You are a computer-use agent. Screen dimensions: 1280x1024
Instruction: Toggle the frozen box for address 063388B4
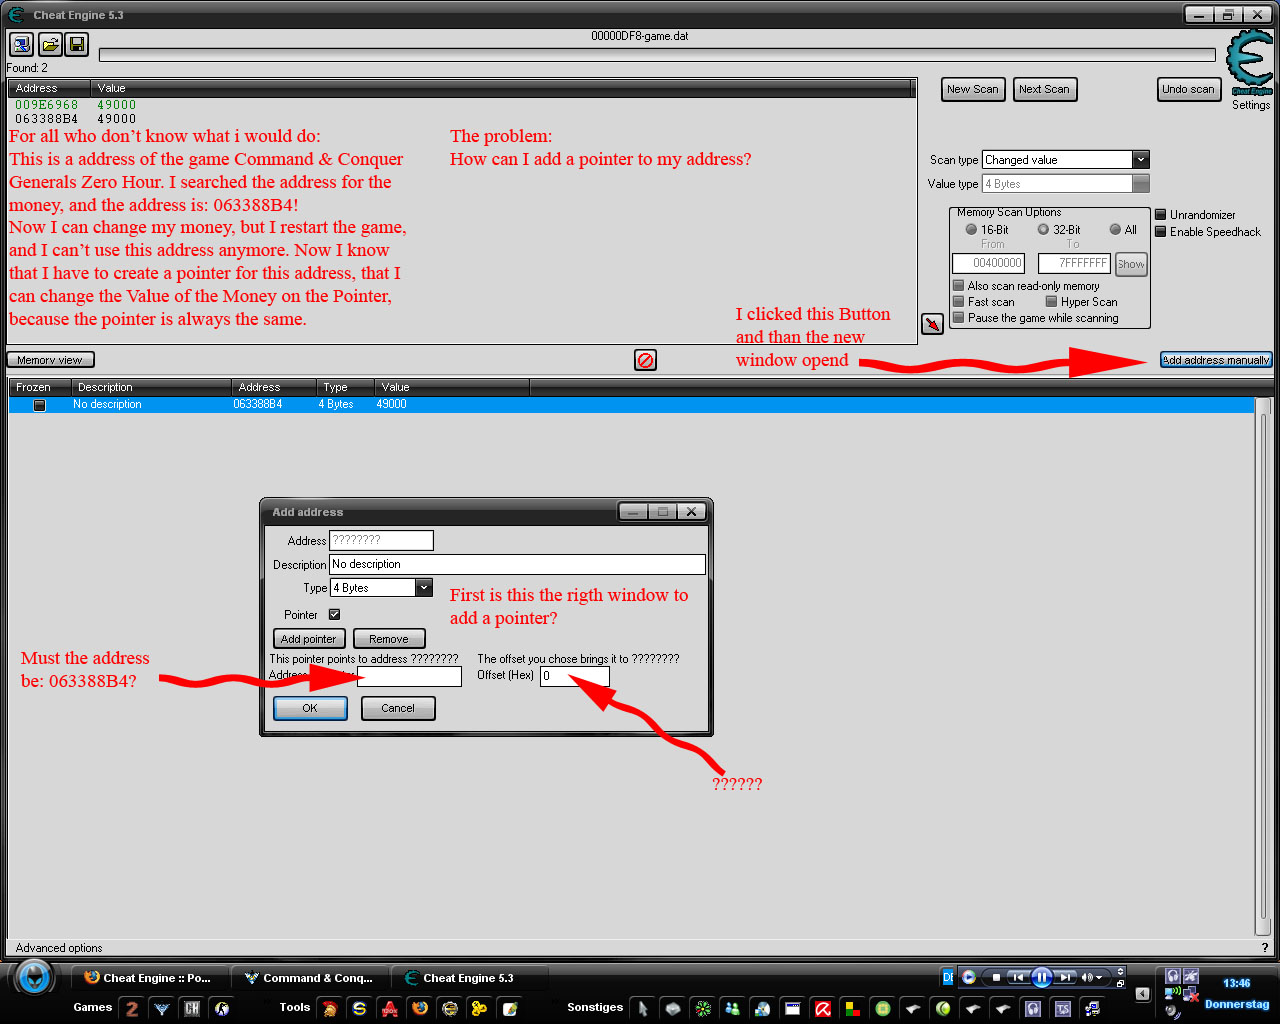pyautogui.click(x=40, y=405)
